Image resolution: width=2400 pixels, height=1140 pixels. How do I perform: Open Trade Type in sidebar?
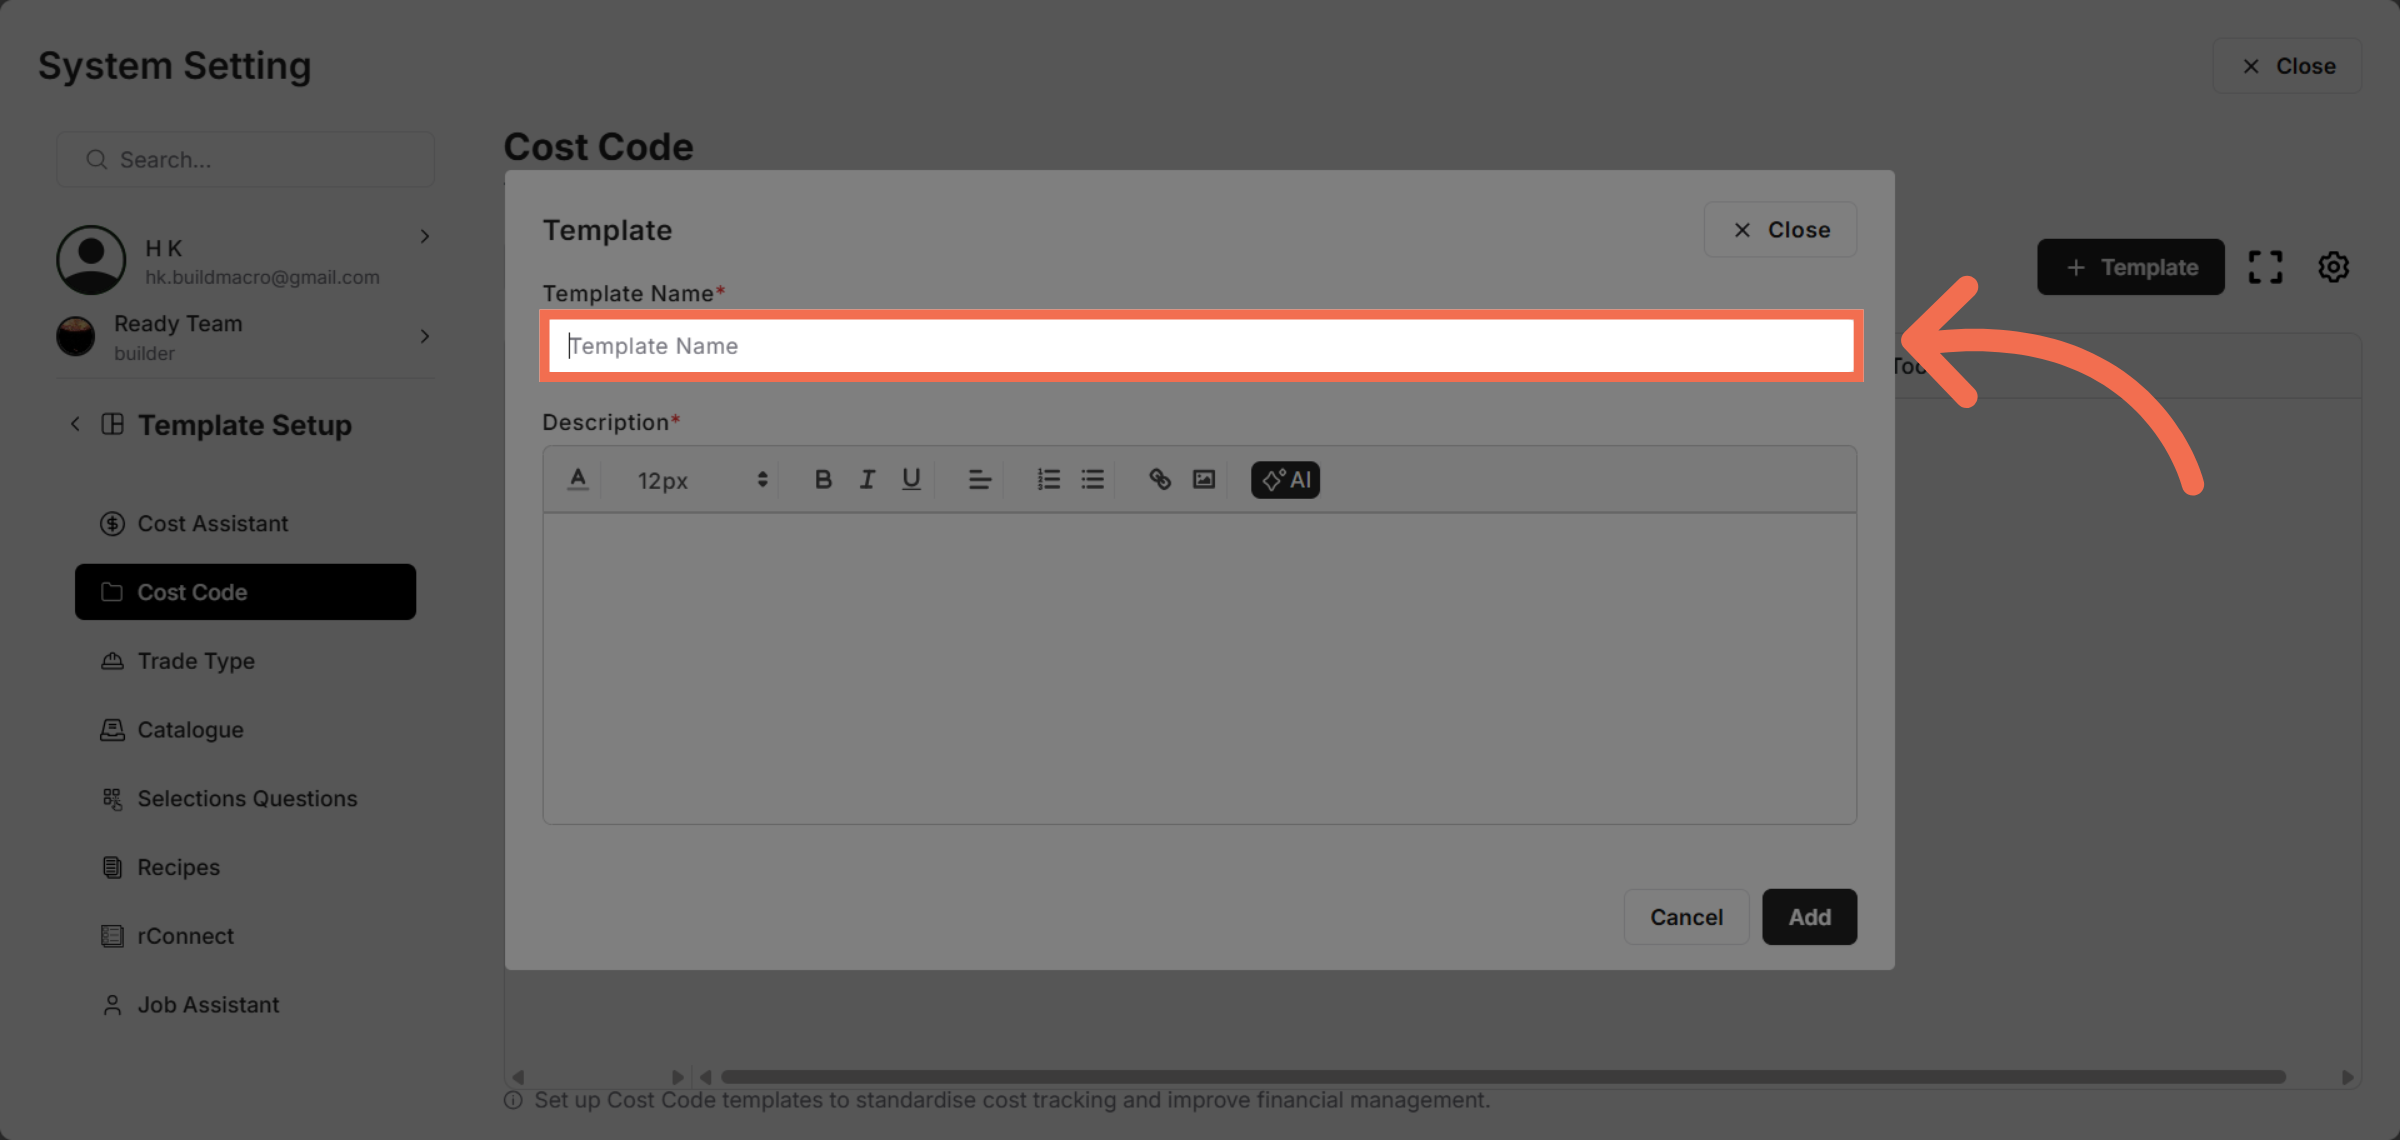196,661
